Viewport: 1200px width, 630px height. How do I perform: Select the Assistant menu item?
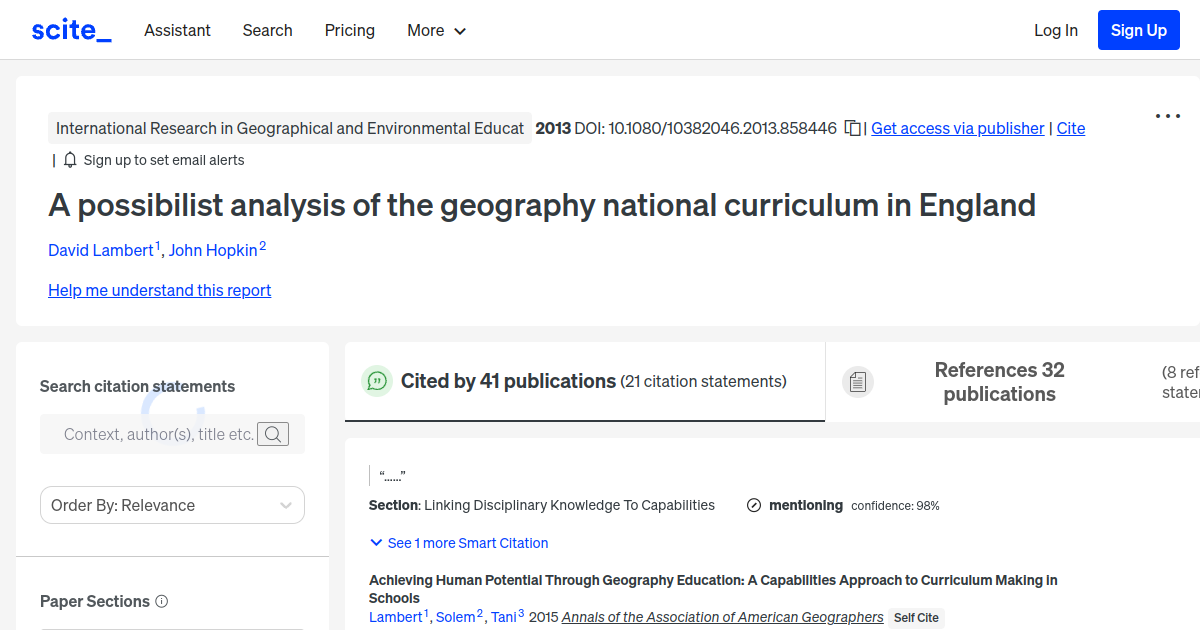point(177,31)
